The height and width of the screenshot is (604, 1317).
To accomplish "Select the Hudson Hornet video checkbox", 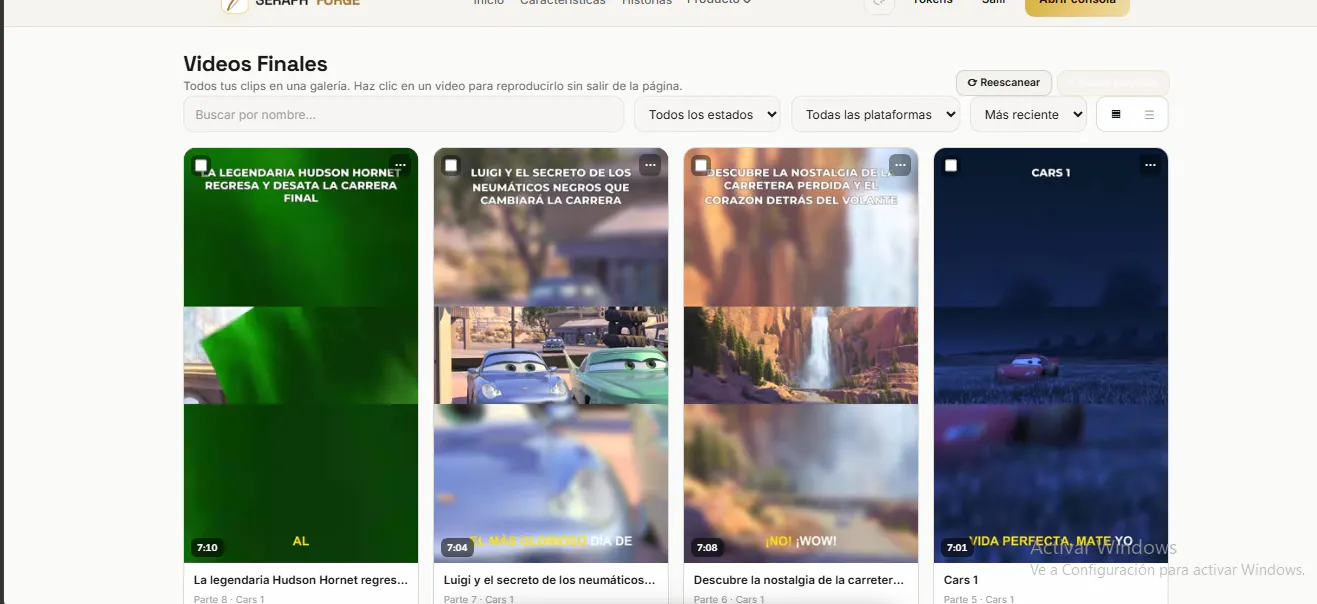I will pos(201,165).
